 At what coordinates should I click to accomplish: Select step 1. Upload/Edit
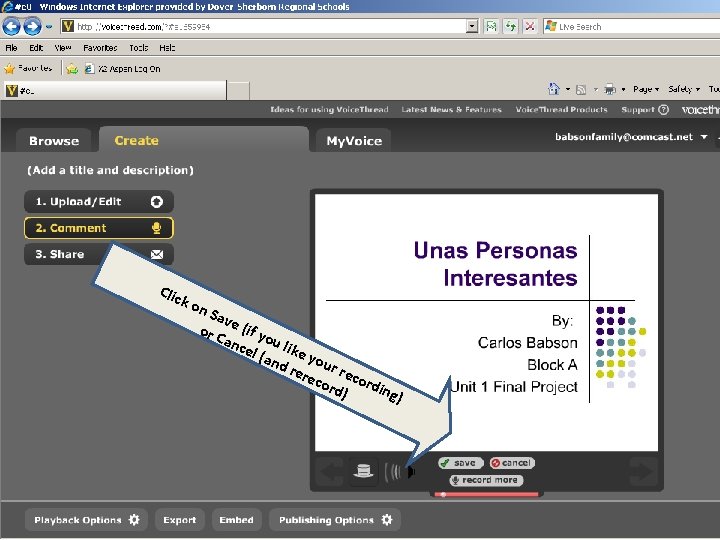99,202
